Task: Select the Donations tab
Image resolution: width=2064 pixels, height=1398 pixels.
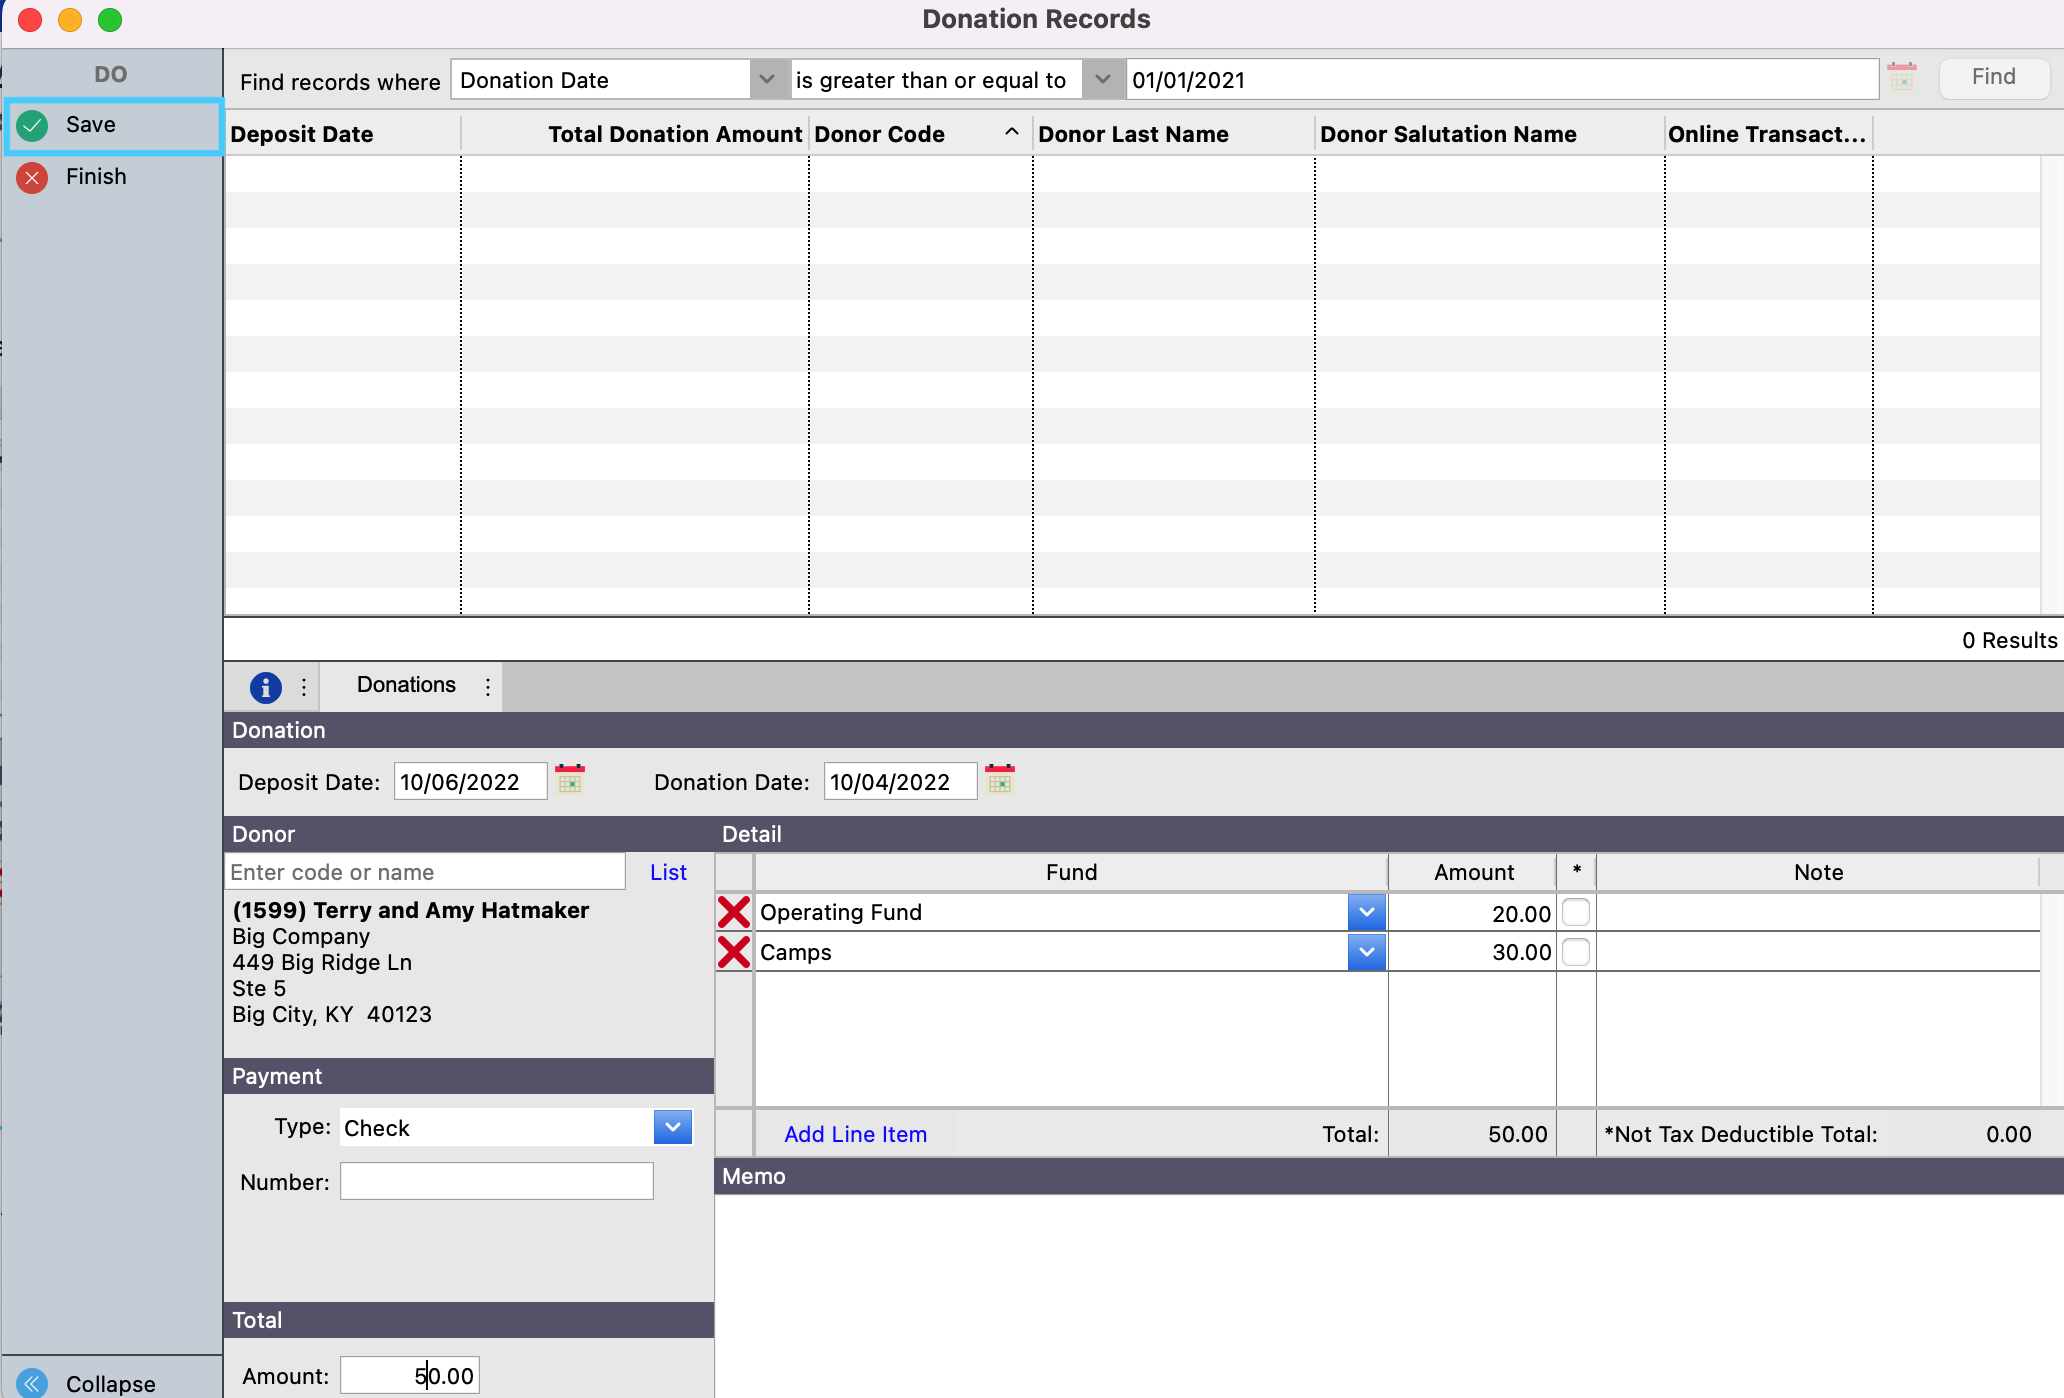Action: pyautogui.click(x=406, y=685)
